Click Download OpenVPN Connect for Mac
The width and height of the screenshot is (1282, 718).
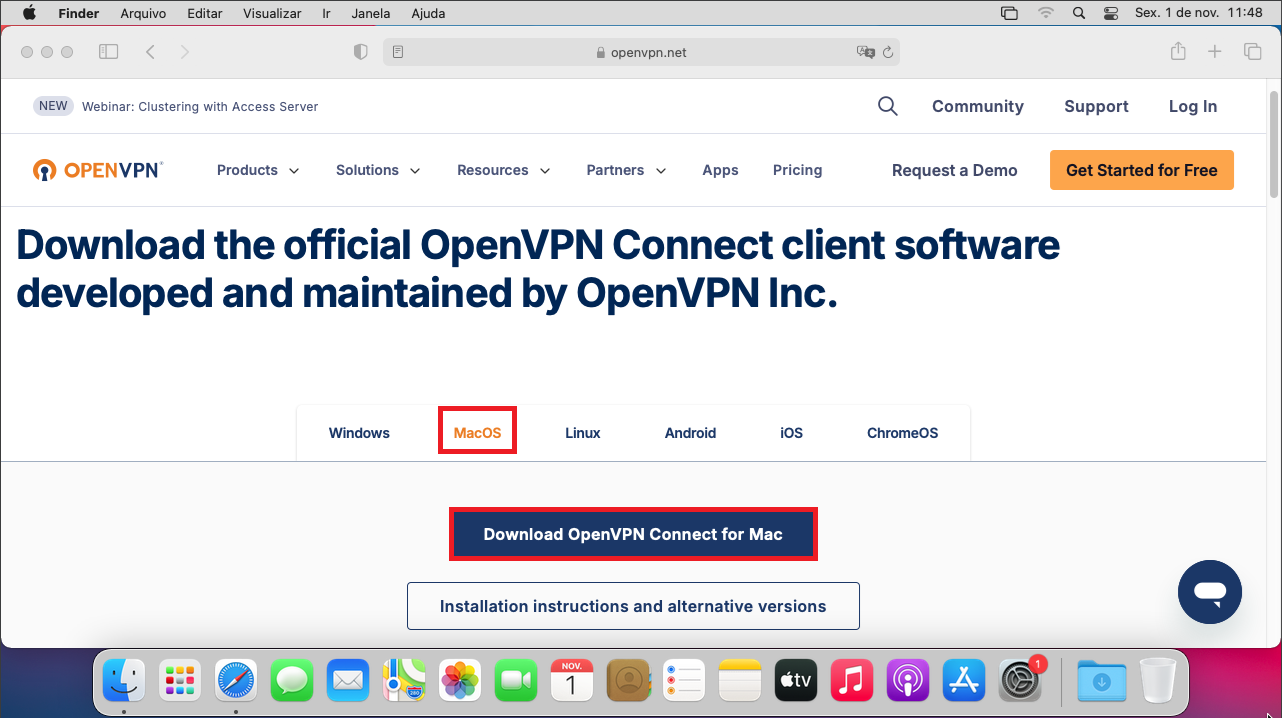click(x=633, y=534)
